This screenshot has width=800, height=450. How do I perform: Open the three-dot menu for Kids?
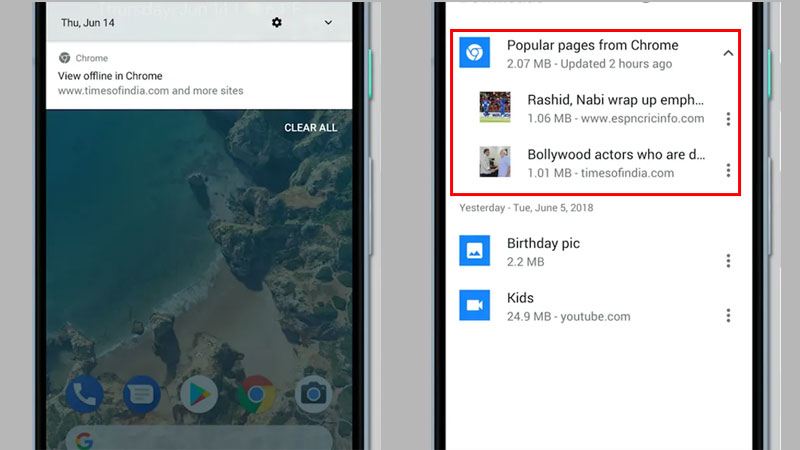[728, 316]
